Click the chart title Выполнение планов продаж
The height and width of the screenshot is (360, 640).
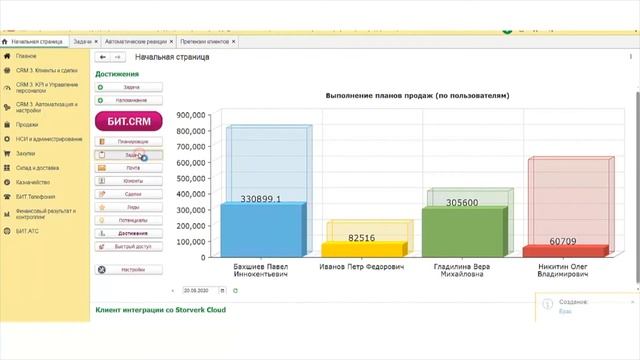click(x=417, y=96)
